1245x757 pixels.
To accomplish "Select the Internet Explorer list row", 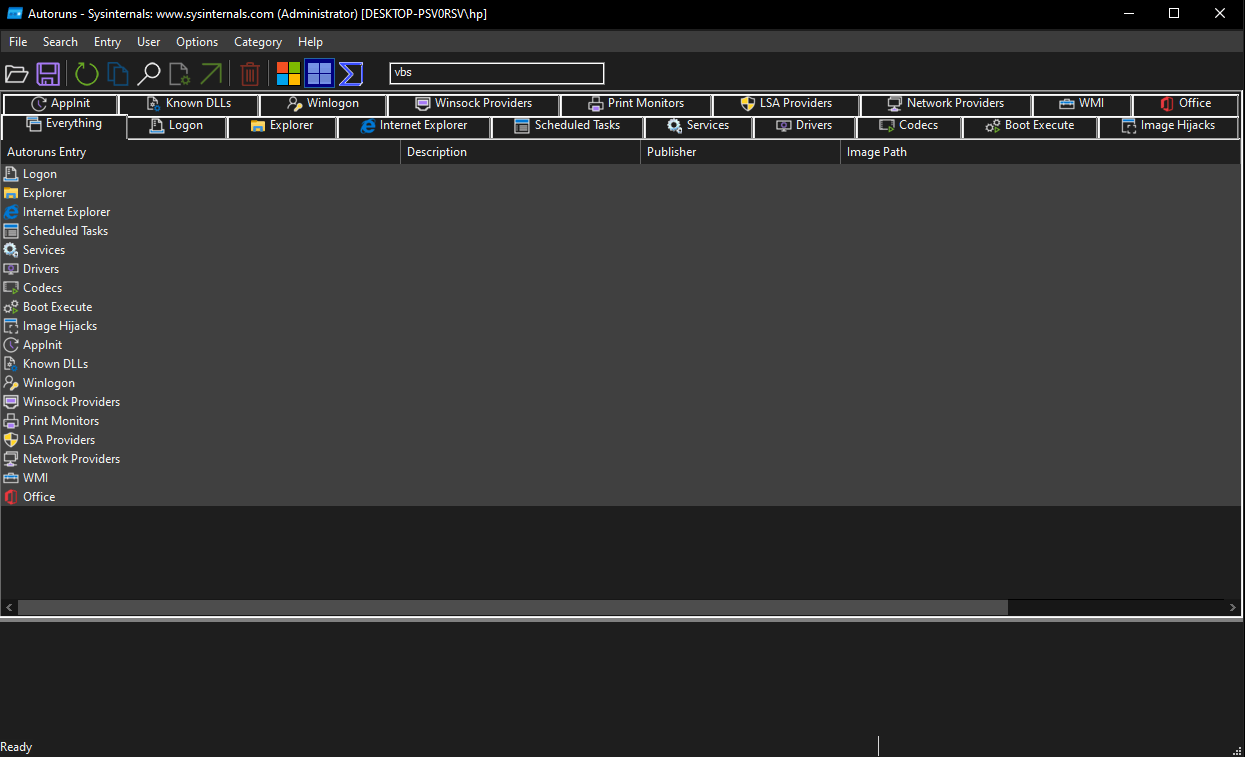I will pos(620,212).
